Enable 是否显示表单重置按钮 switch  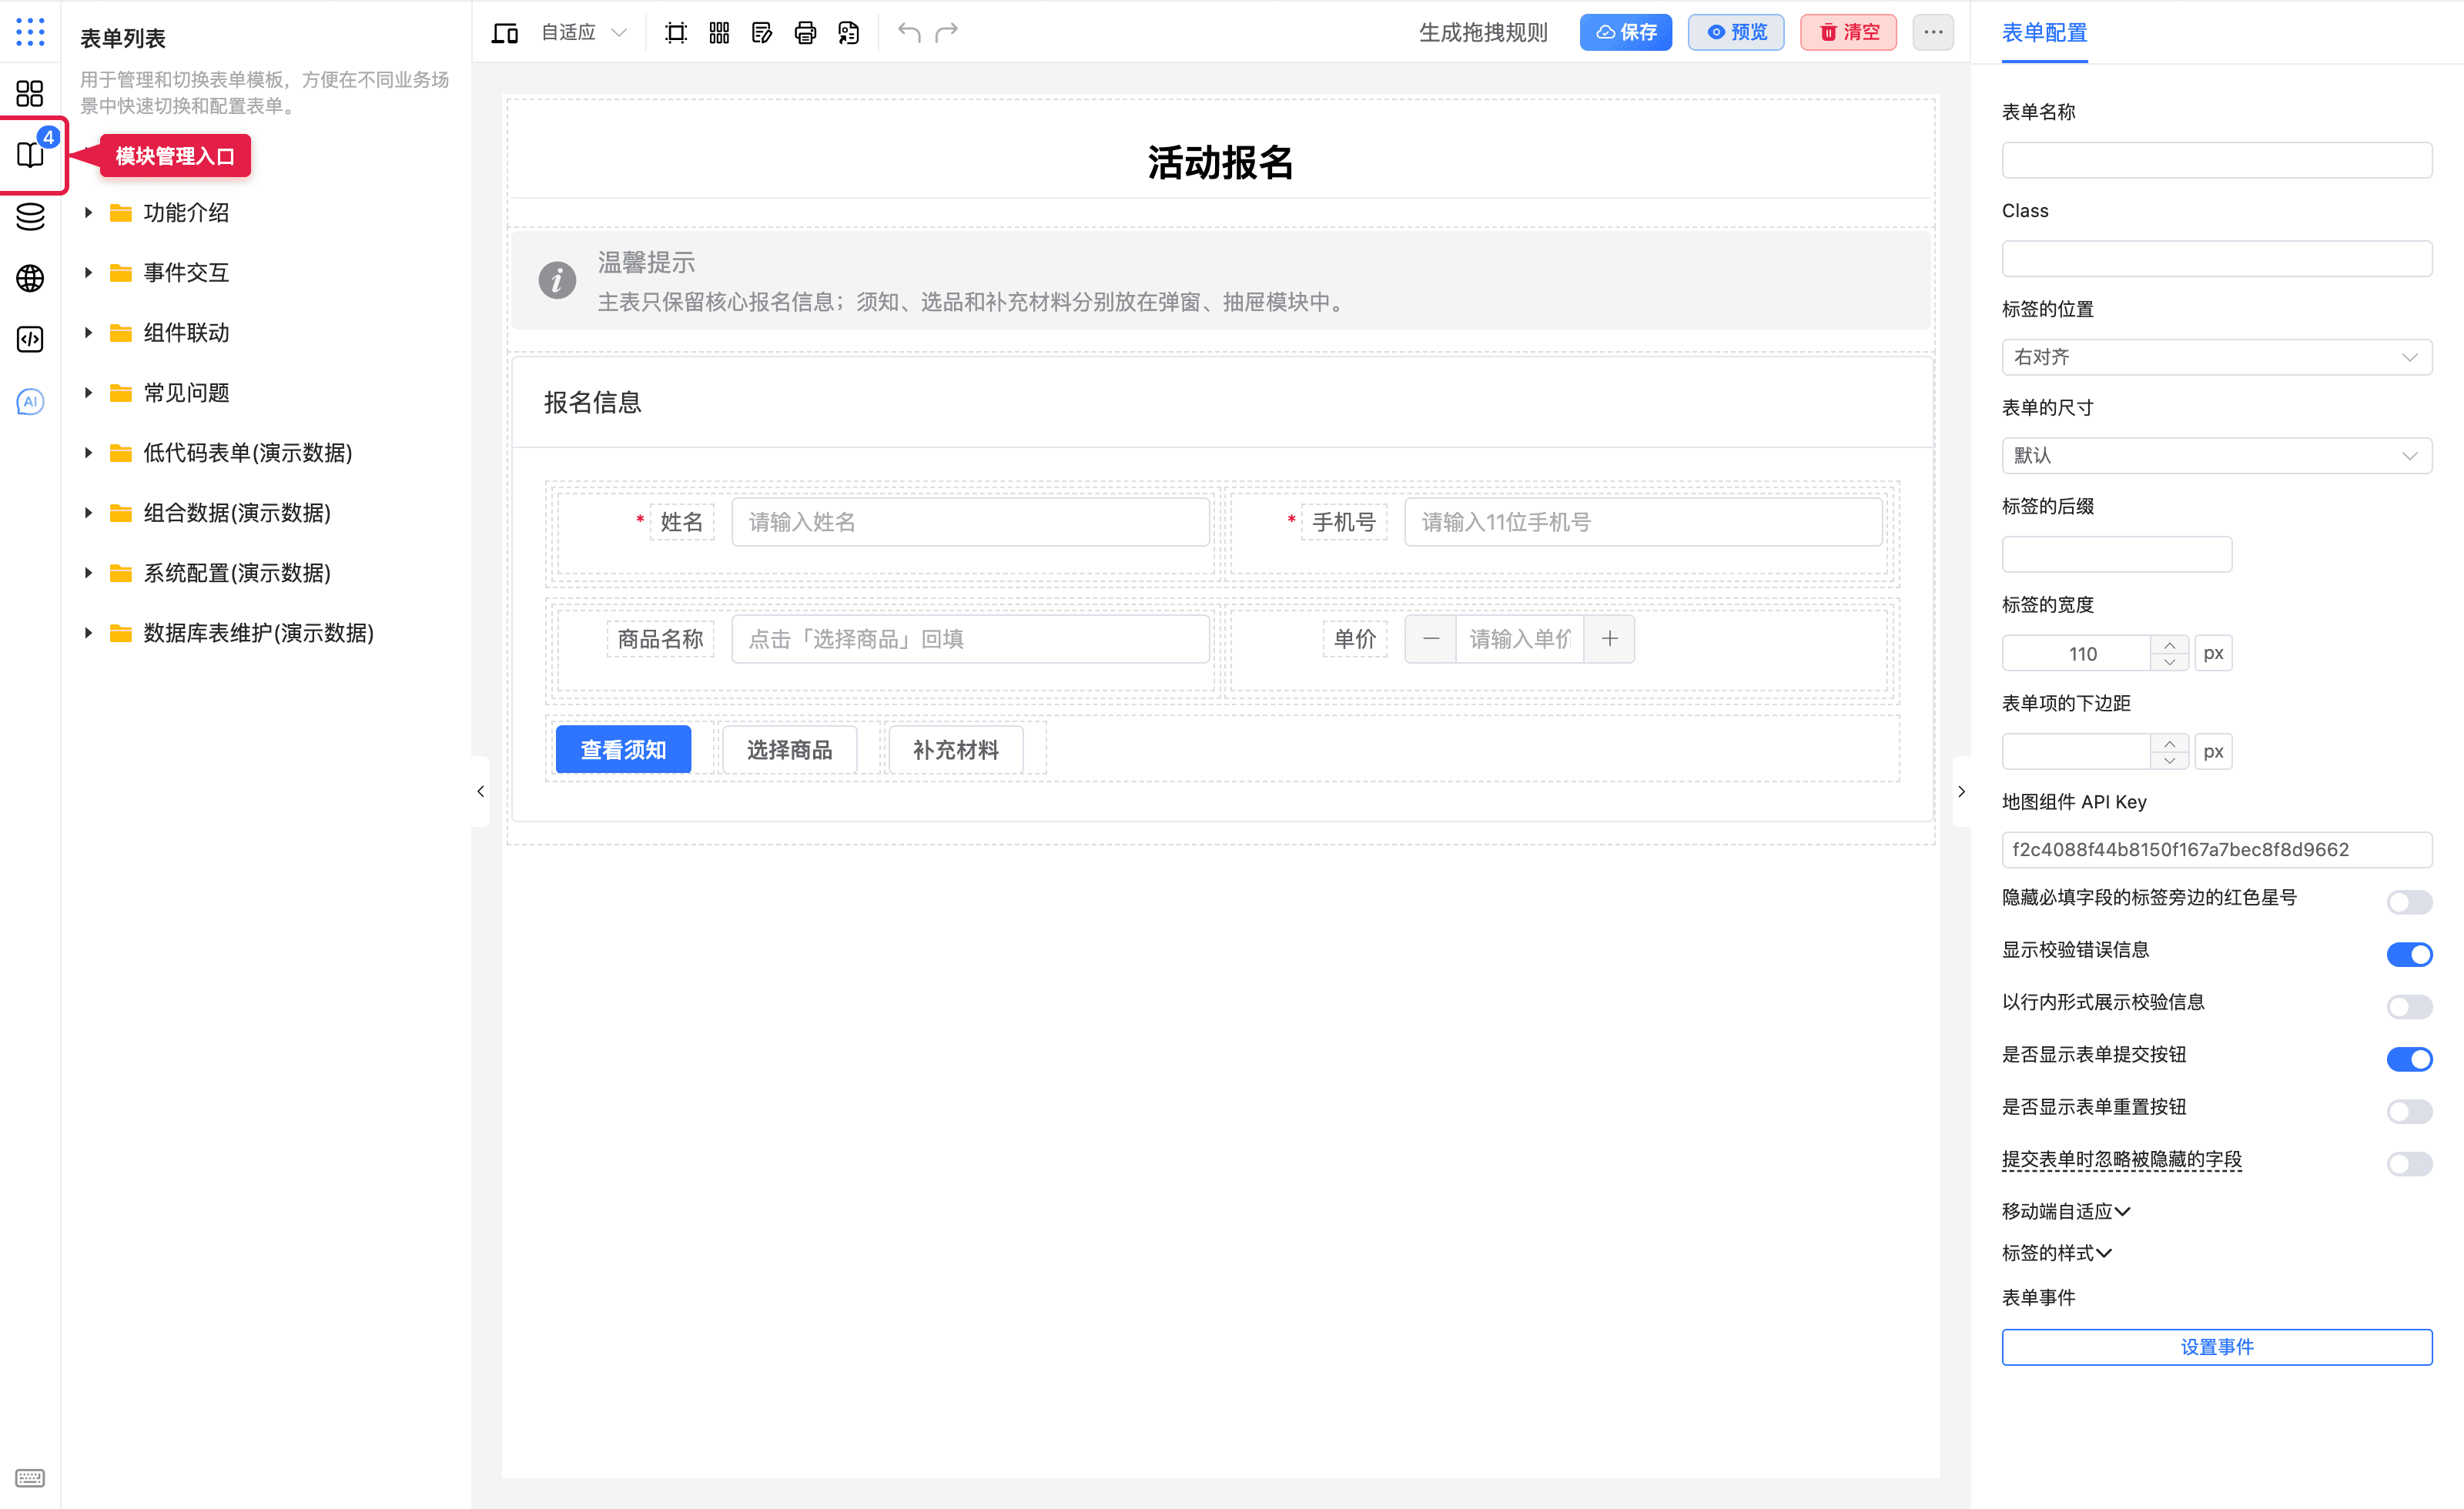[x=2409, y=1111]
